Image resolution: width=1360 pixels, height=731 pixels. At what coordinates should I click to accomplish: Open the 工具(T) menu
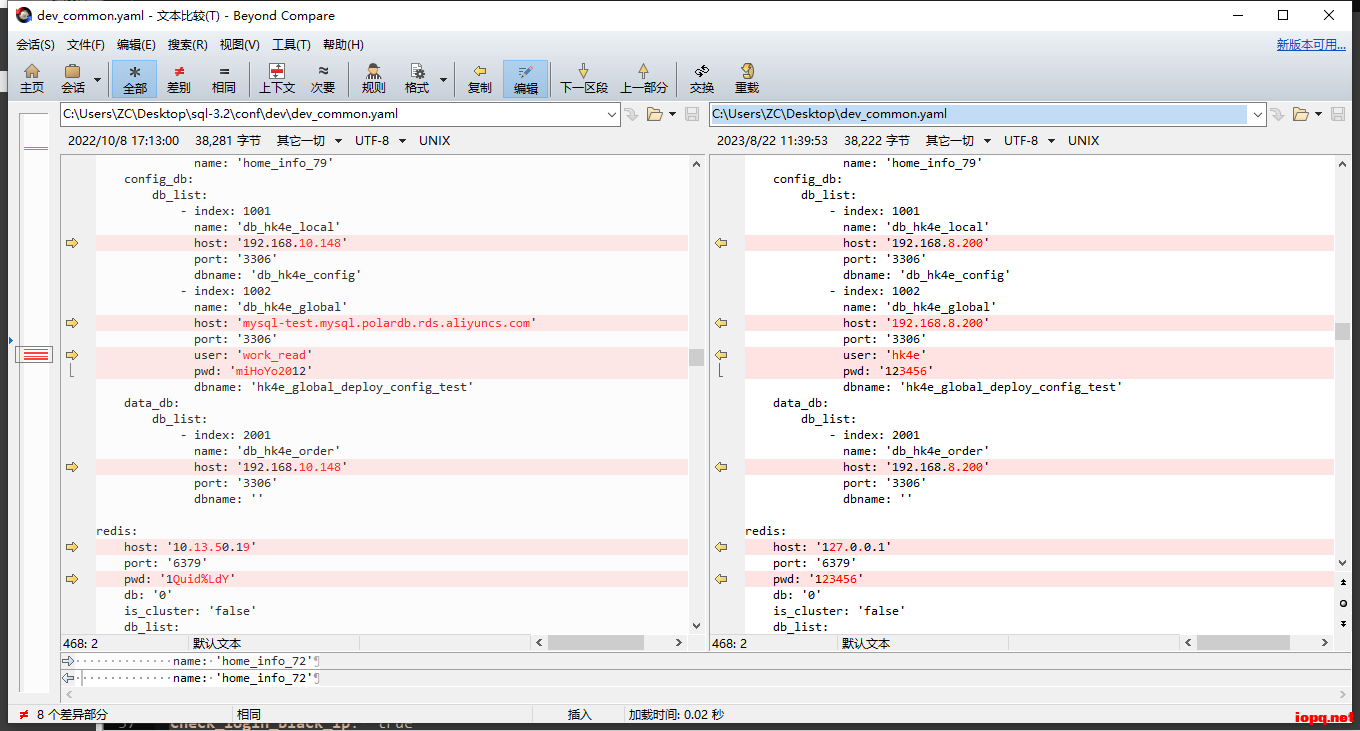click(x=293, y=44)
